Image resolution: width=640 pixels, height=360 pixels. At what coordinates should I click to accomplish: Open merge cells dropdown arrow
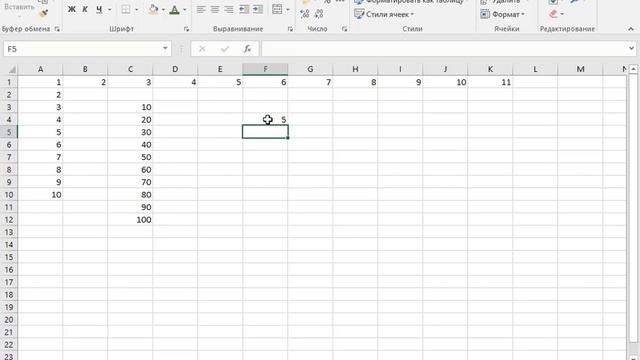pyautogui.click(x=288, y=9)
